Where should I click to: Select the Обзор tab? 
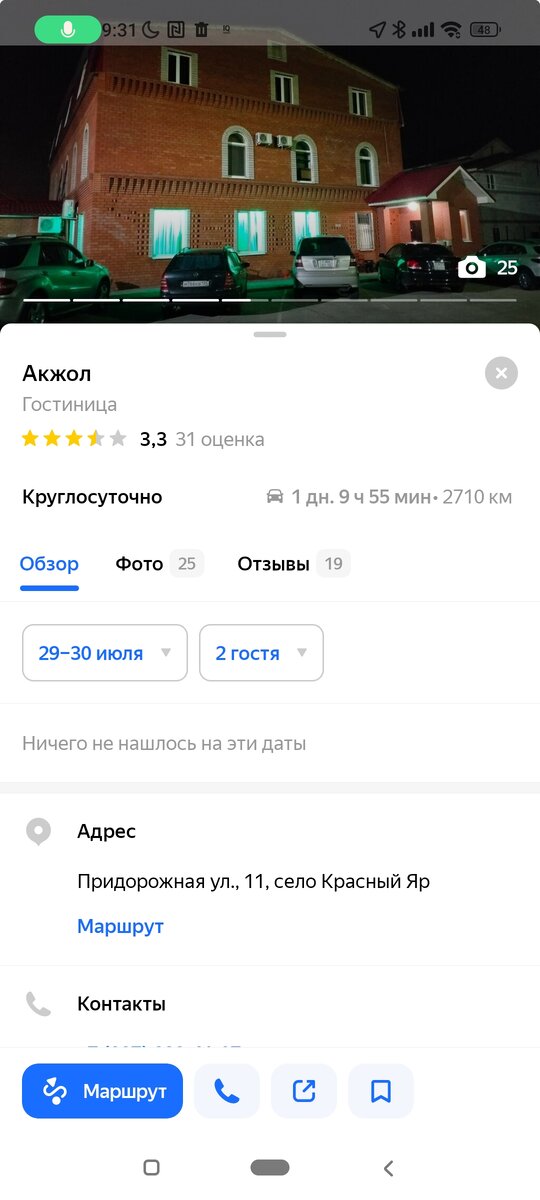click(49, 564)
